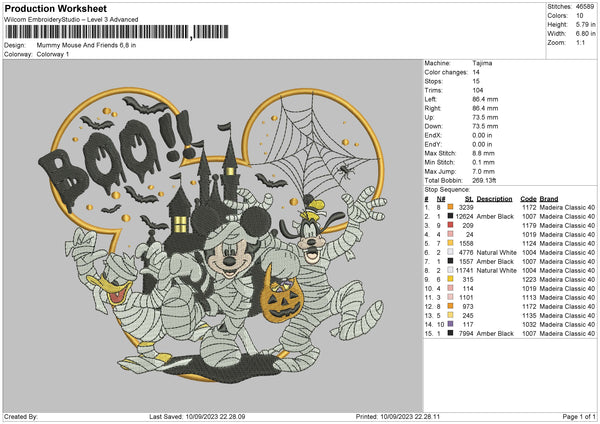The width and height of the screenshot is (600, 424).
Task: Click stitch count "12624" in stop 2
Action: coord(465,216)
